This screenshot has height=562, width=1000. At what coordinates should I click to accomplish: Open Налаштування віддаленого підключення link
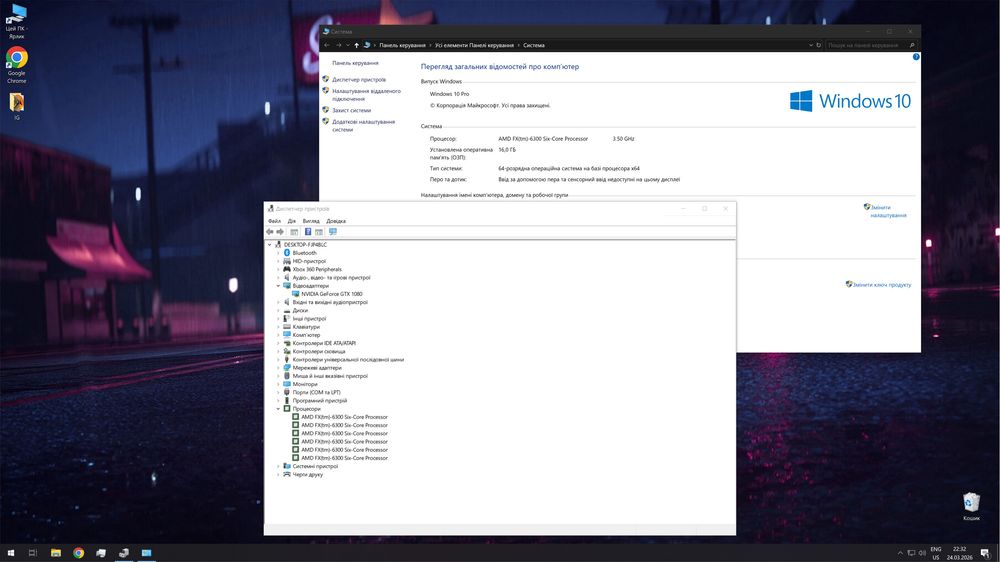click(x=366, y=95)
